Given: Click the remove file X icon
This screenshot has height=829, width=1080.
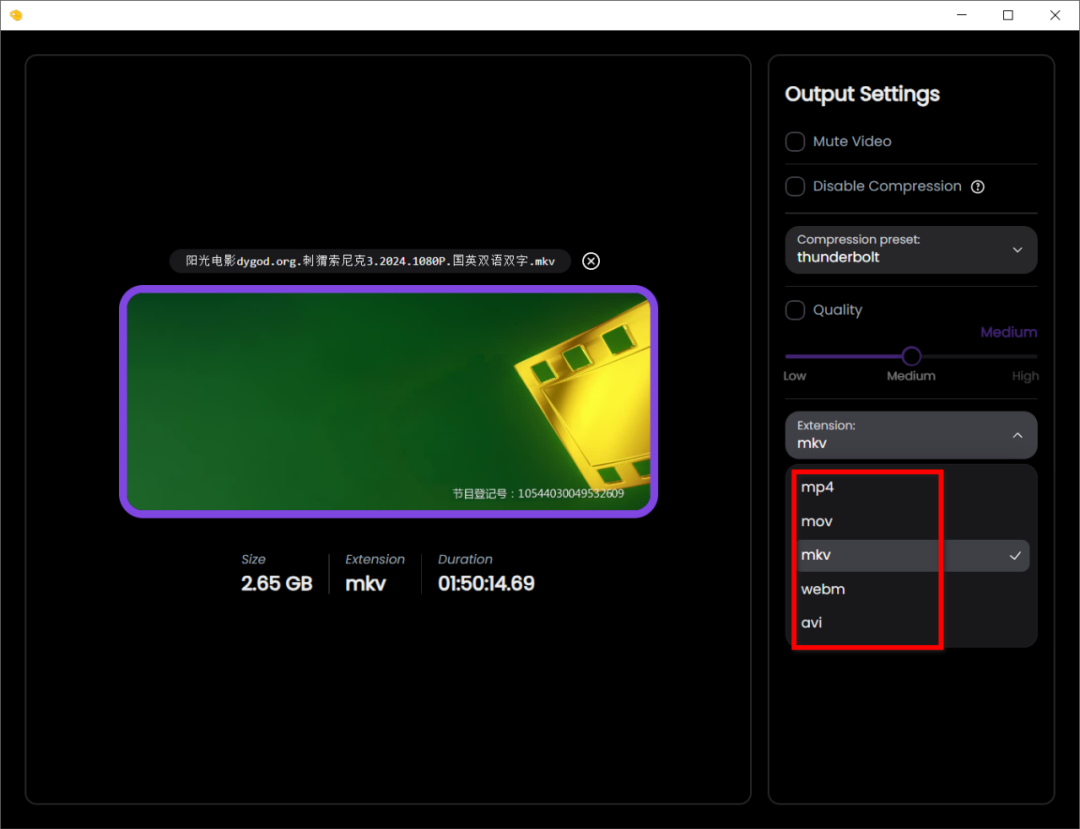Looking at the screenshot, I should [x=591, y=261].
